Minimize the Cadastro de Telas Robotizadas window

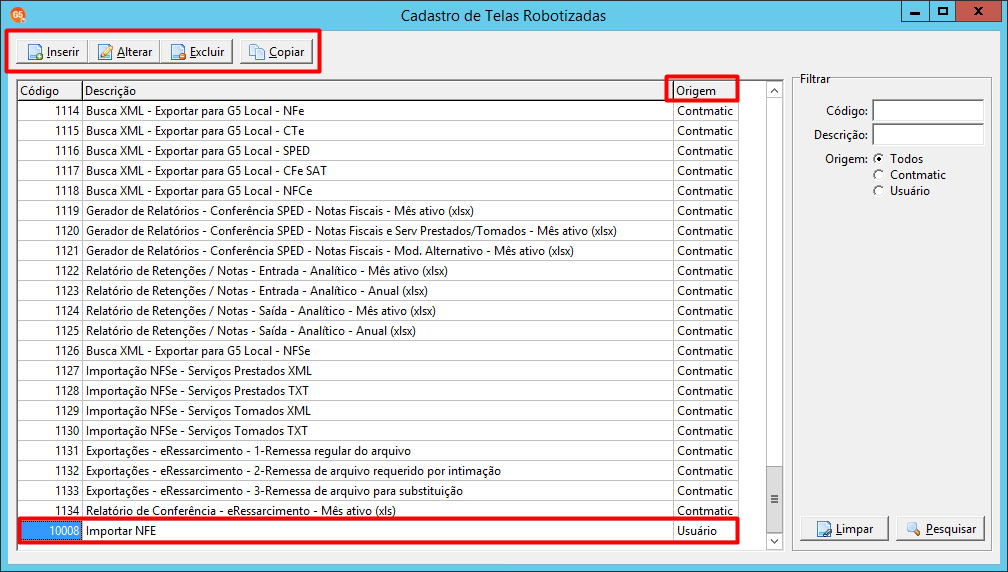(915, 11)
